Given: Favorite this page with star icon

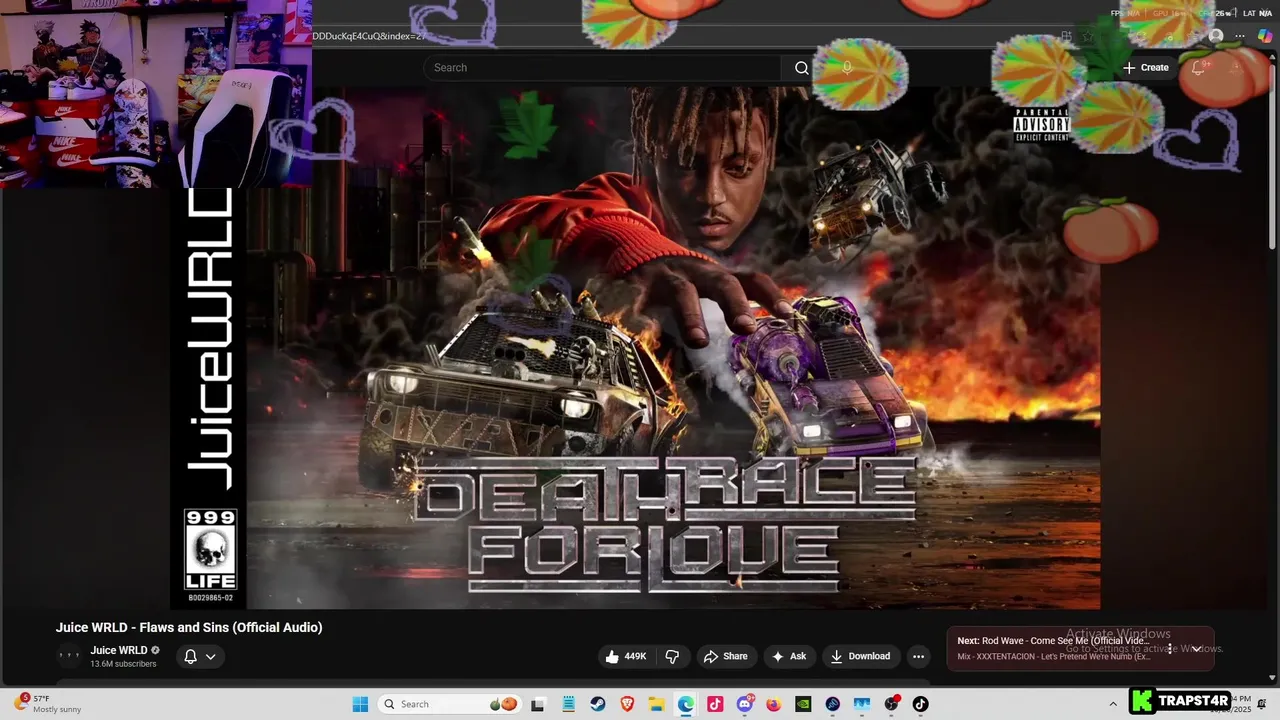Looking at the screenshot, I should coord(1088,36).
